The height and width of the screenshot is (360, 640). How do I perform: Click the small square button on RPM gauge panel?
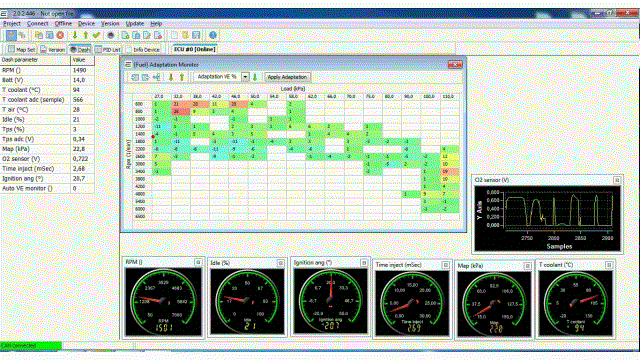point(198,262)
